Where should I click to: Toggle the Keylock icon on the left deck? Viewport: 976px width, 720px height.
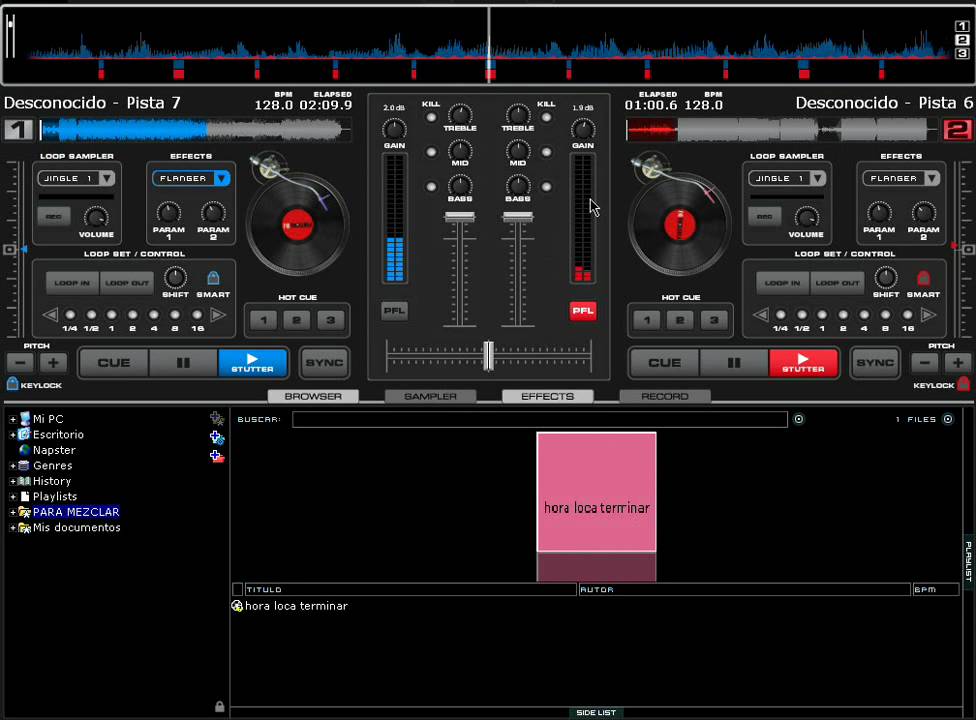tap(13, 384)
